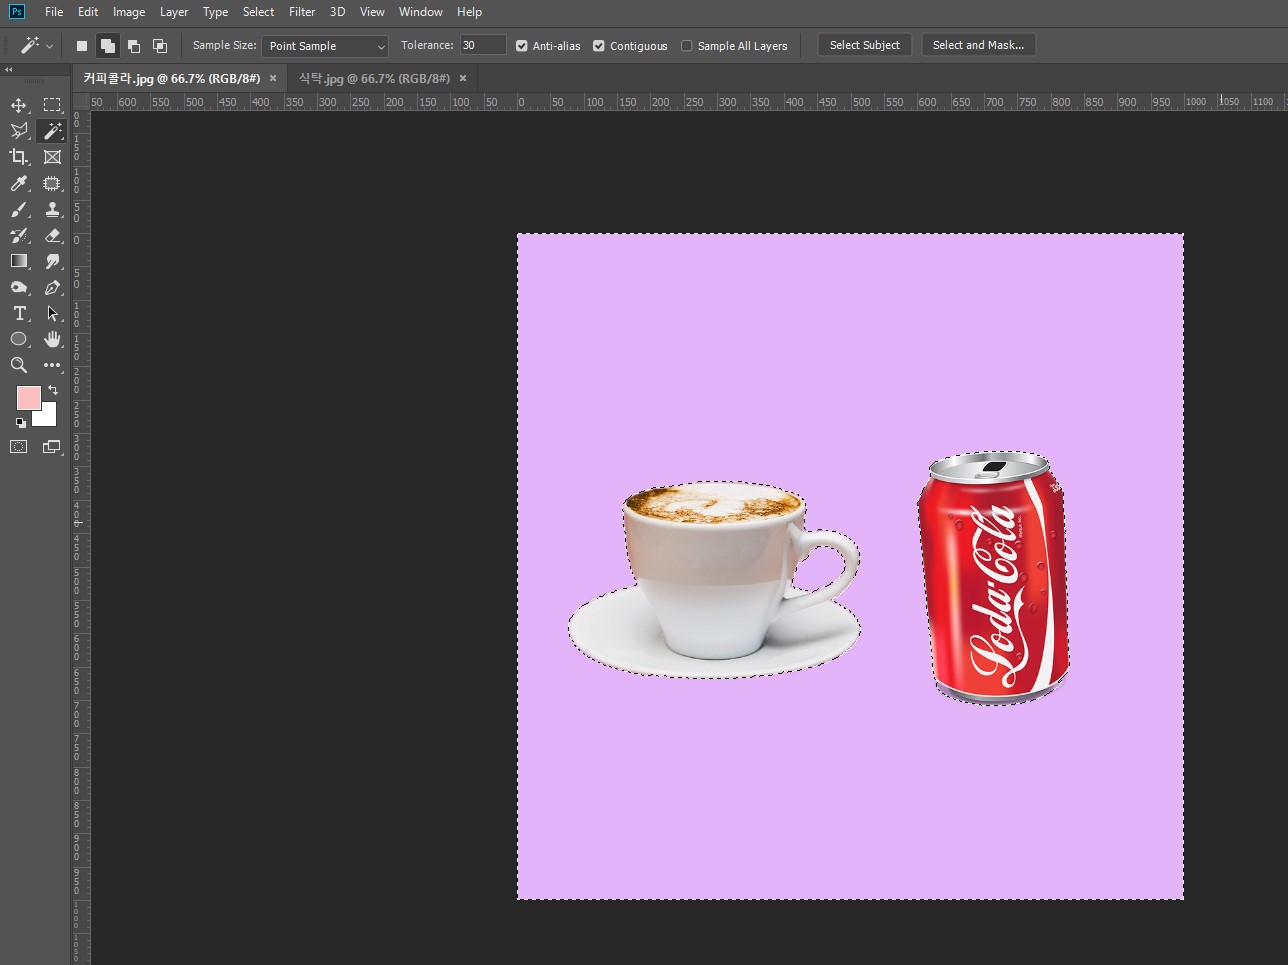Open the Filter menu
This screenshot has height=965, width=1288.
click(302, 12)
